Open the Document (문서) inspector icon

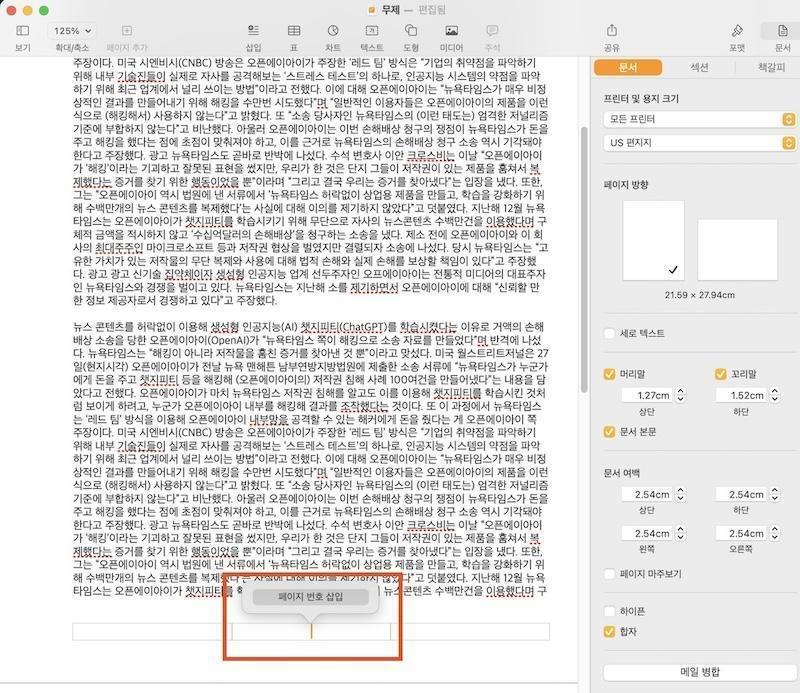pyautogui.click(x=782, y=31)
